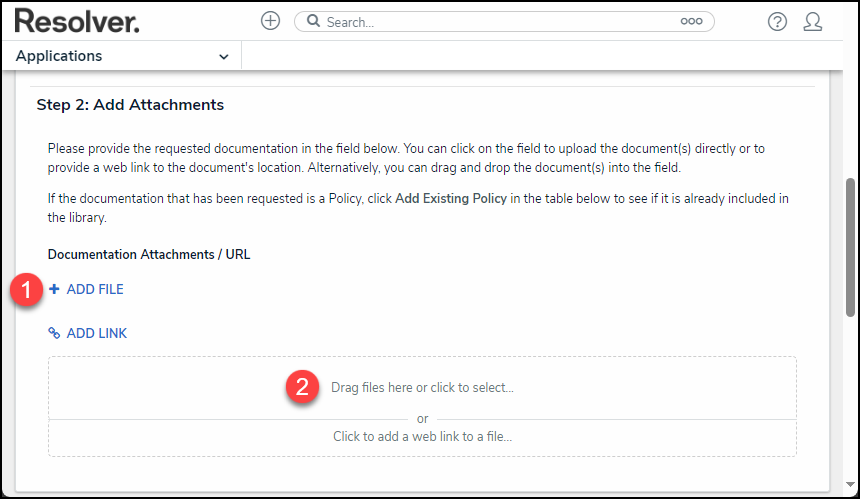Open the Help question mark icon
The height and width of the screenshot is (499, 860).
coord(777,21)
